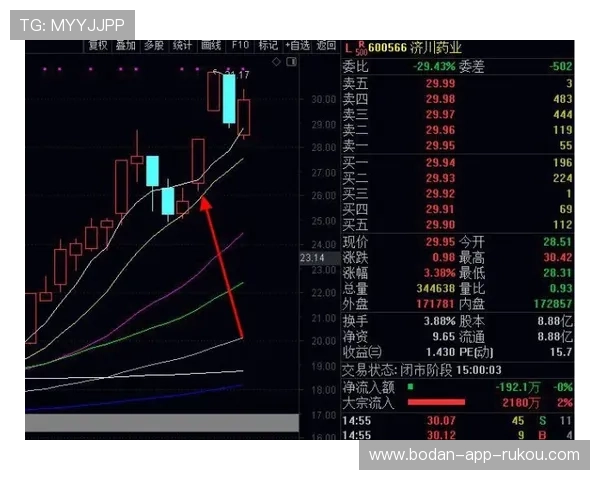This screenshot has width=600, height=480.
Task: Click the 内盘 value 172857
Action: click(553, 304)
